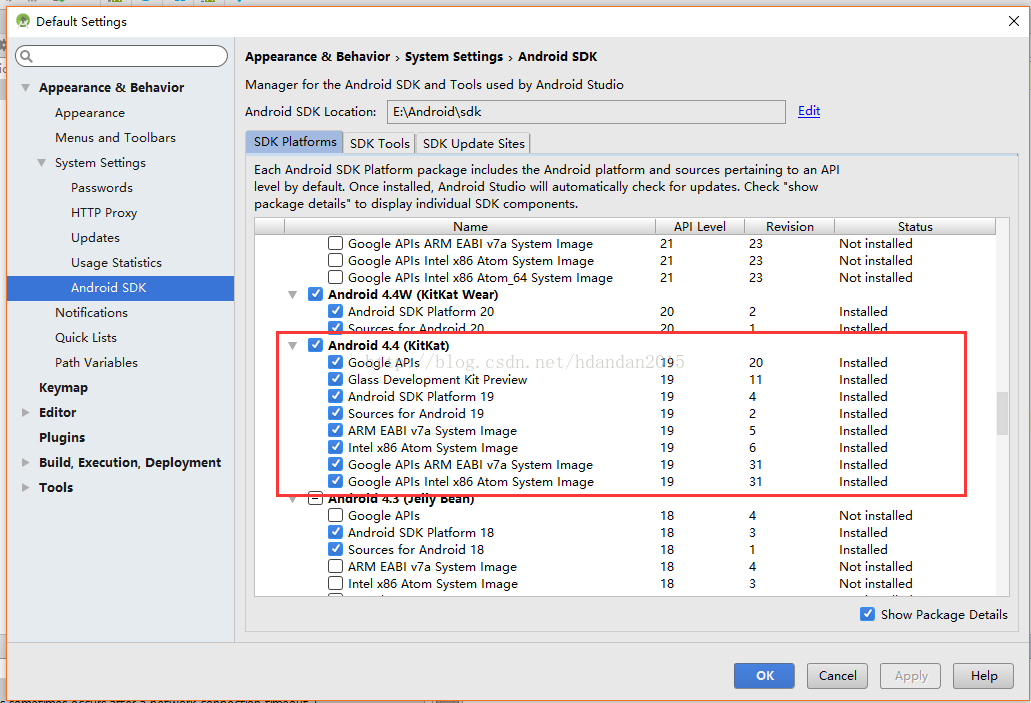
Task: Toggle Android SDK Platform 19 checkbox
Action: coord(335,396)
